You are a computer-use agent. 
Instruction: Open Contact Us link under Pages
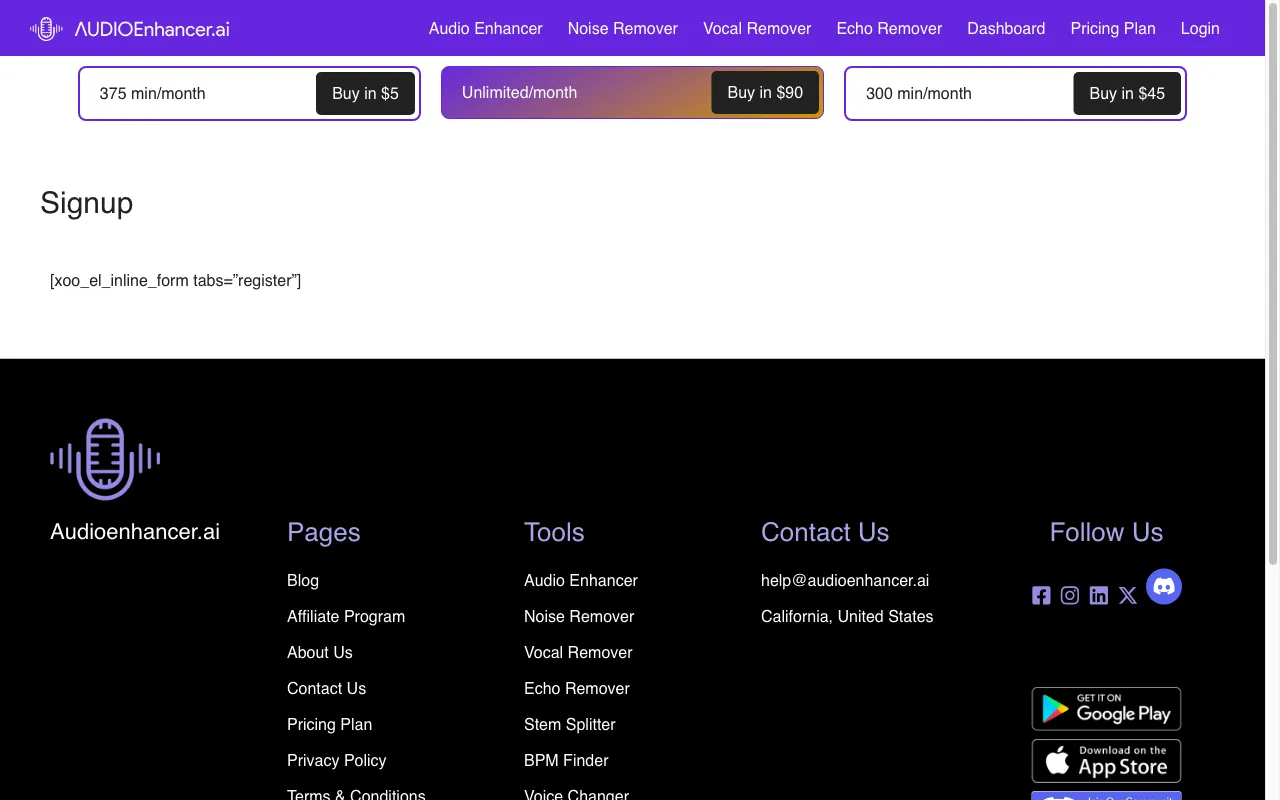click(x=326, y=688)
